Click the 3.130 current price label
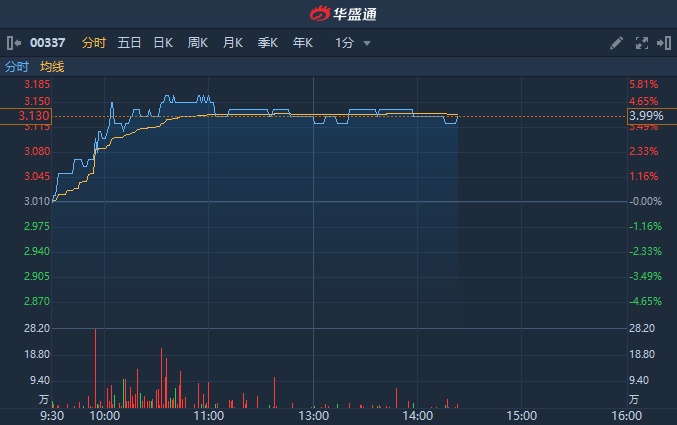The image size is (677, 425). click(x=27, y=116)
